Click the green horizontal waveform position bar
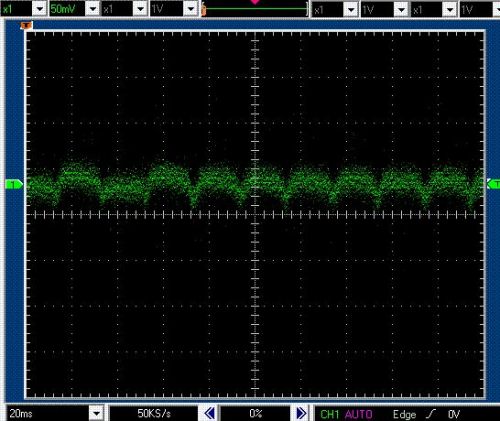500x421 pixels. [256, 9]
